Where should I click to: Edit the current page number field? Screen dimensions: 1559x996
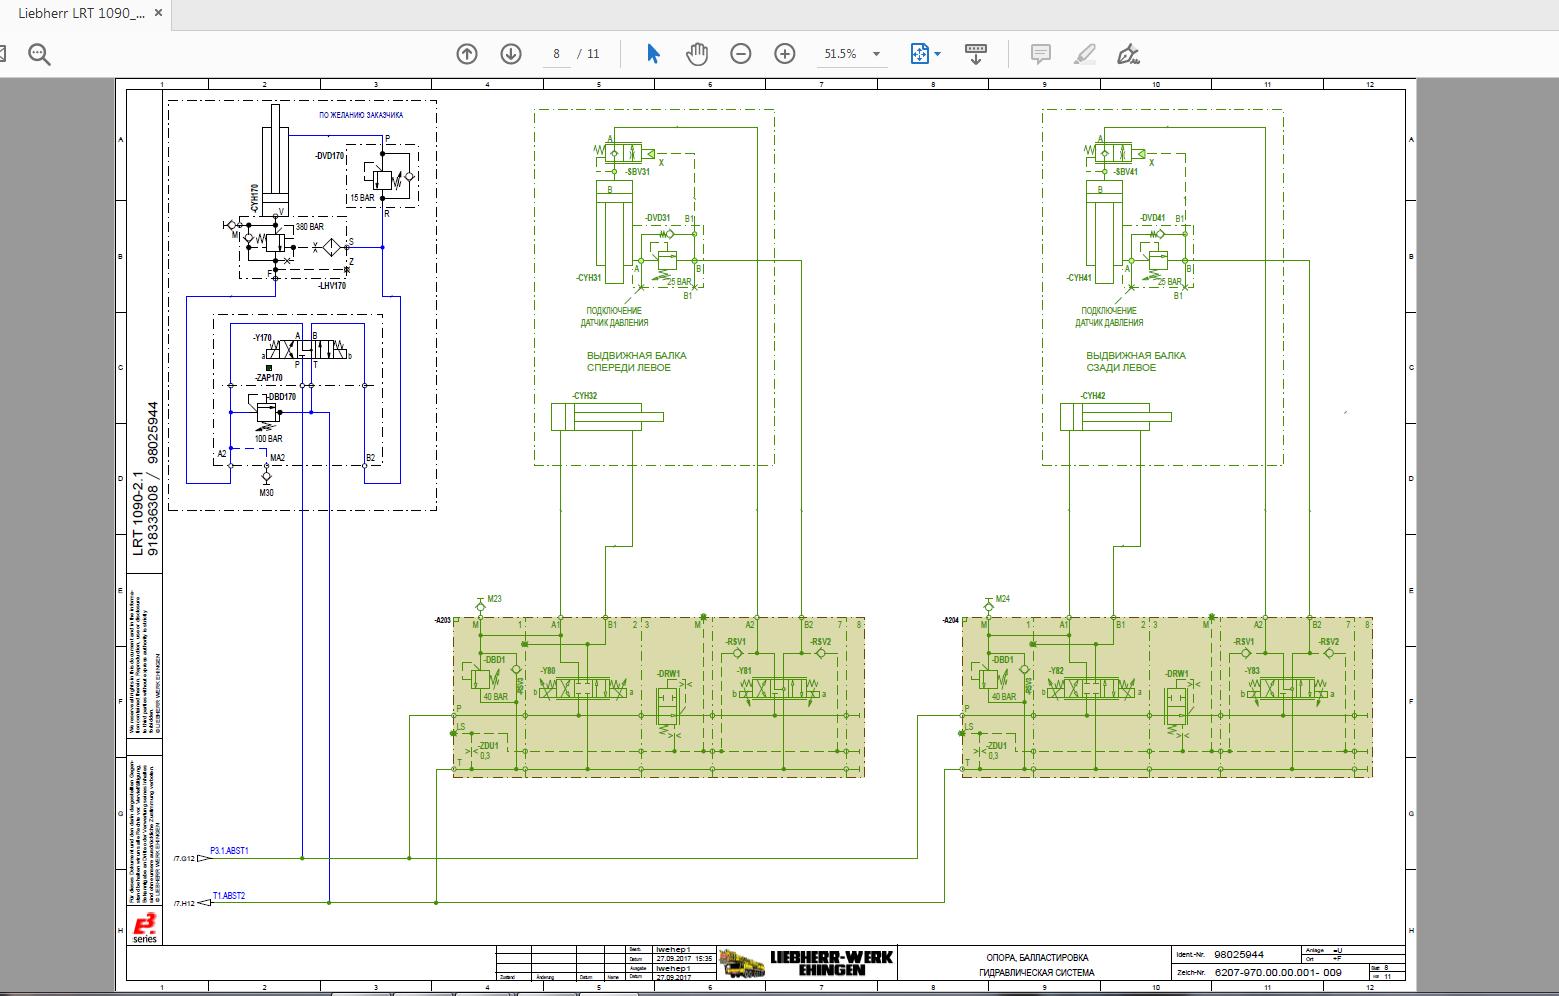[x=556, y=54]
